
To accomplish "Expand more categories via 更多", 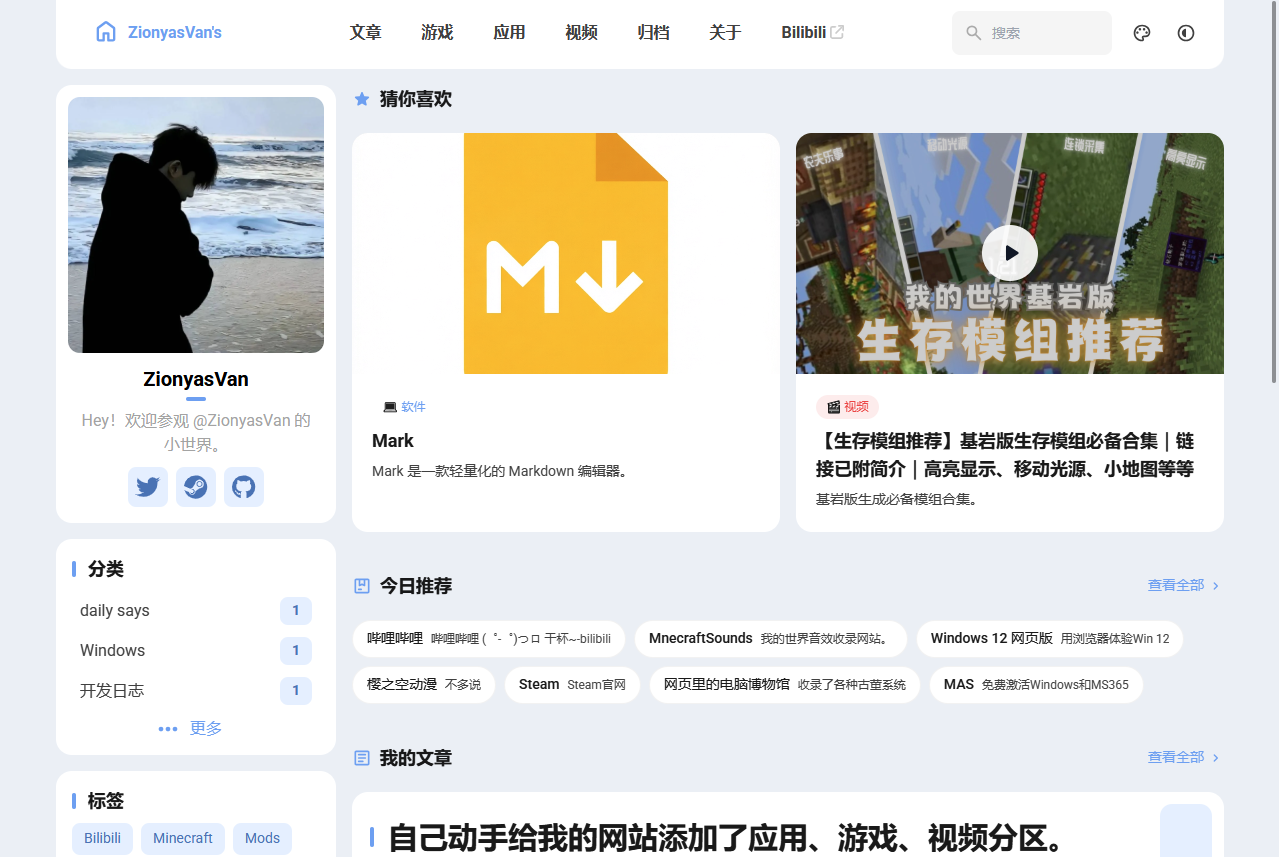I will [191, 729].
